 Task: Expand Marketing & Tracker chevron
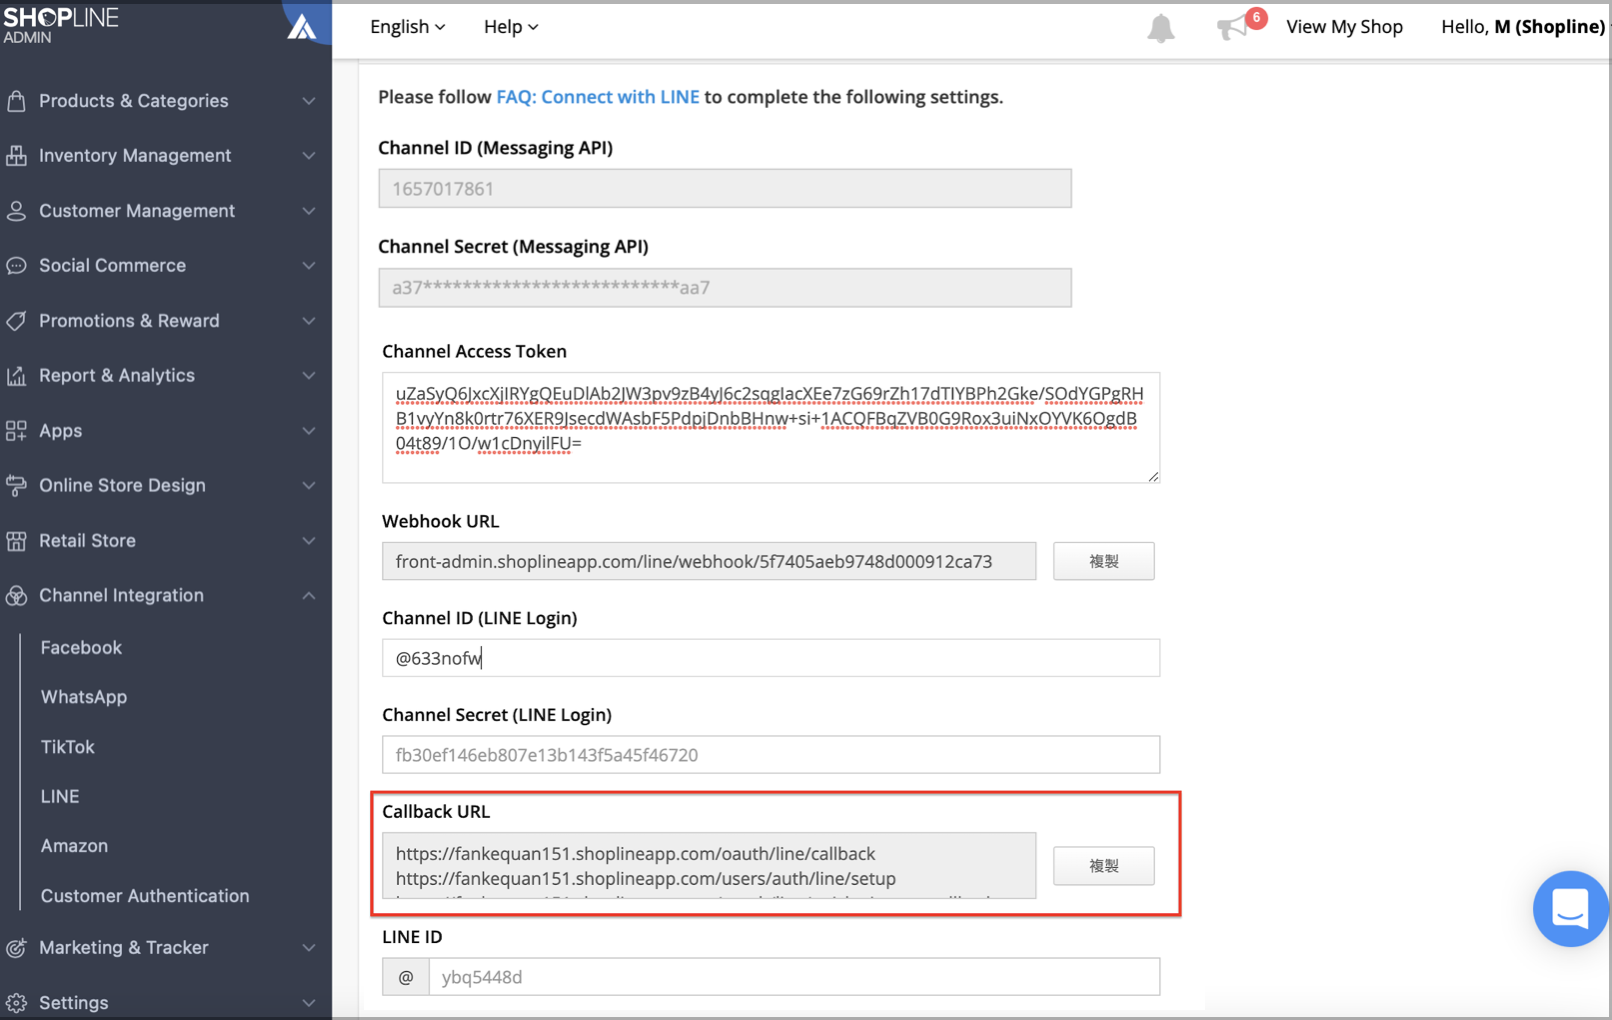pos(309,948)
